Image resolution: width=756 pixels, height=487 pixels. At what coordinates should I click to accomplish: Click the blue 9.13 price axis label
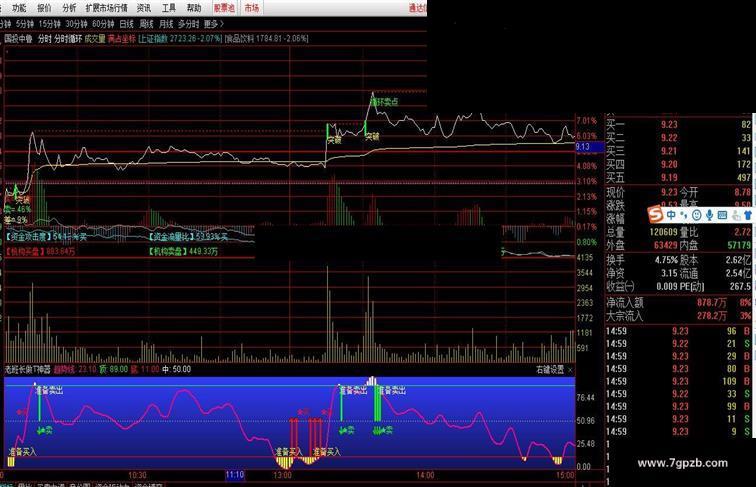tap(589, 147)
